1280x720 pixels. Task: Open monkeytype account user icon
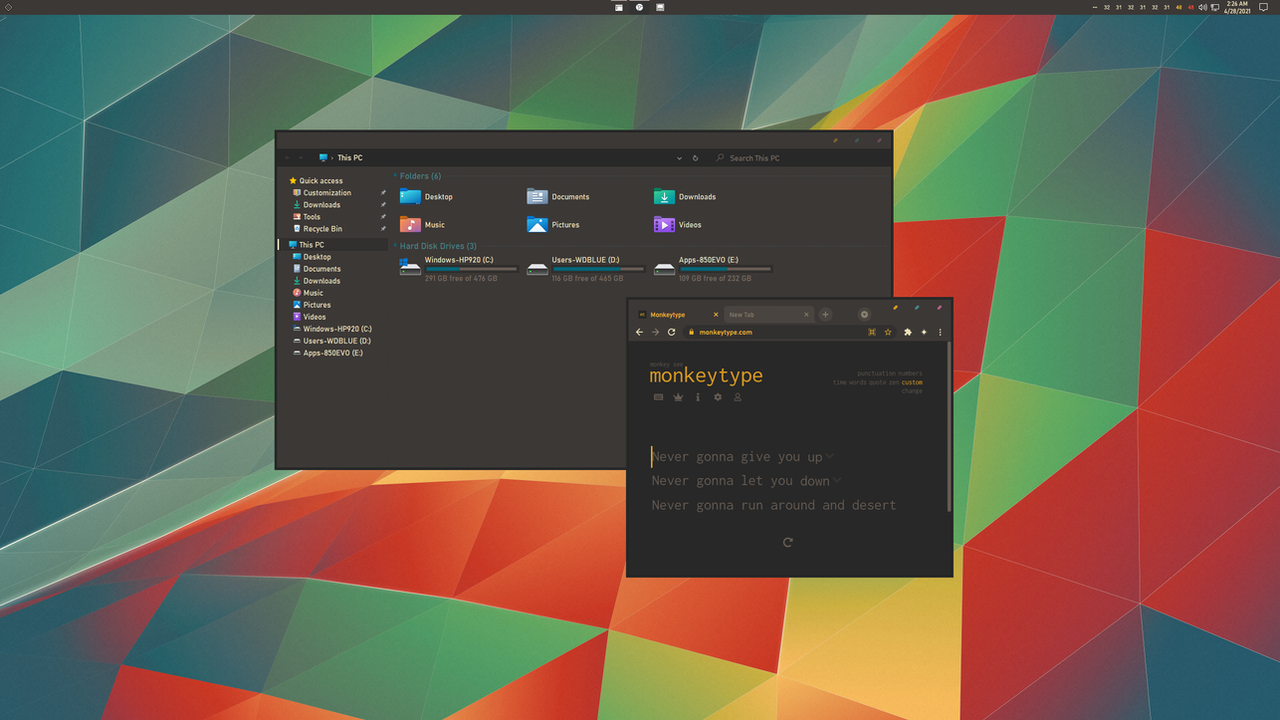pyautogui.click(x=737, y=397)
